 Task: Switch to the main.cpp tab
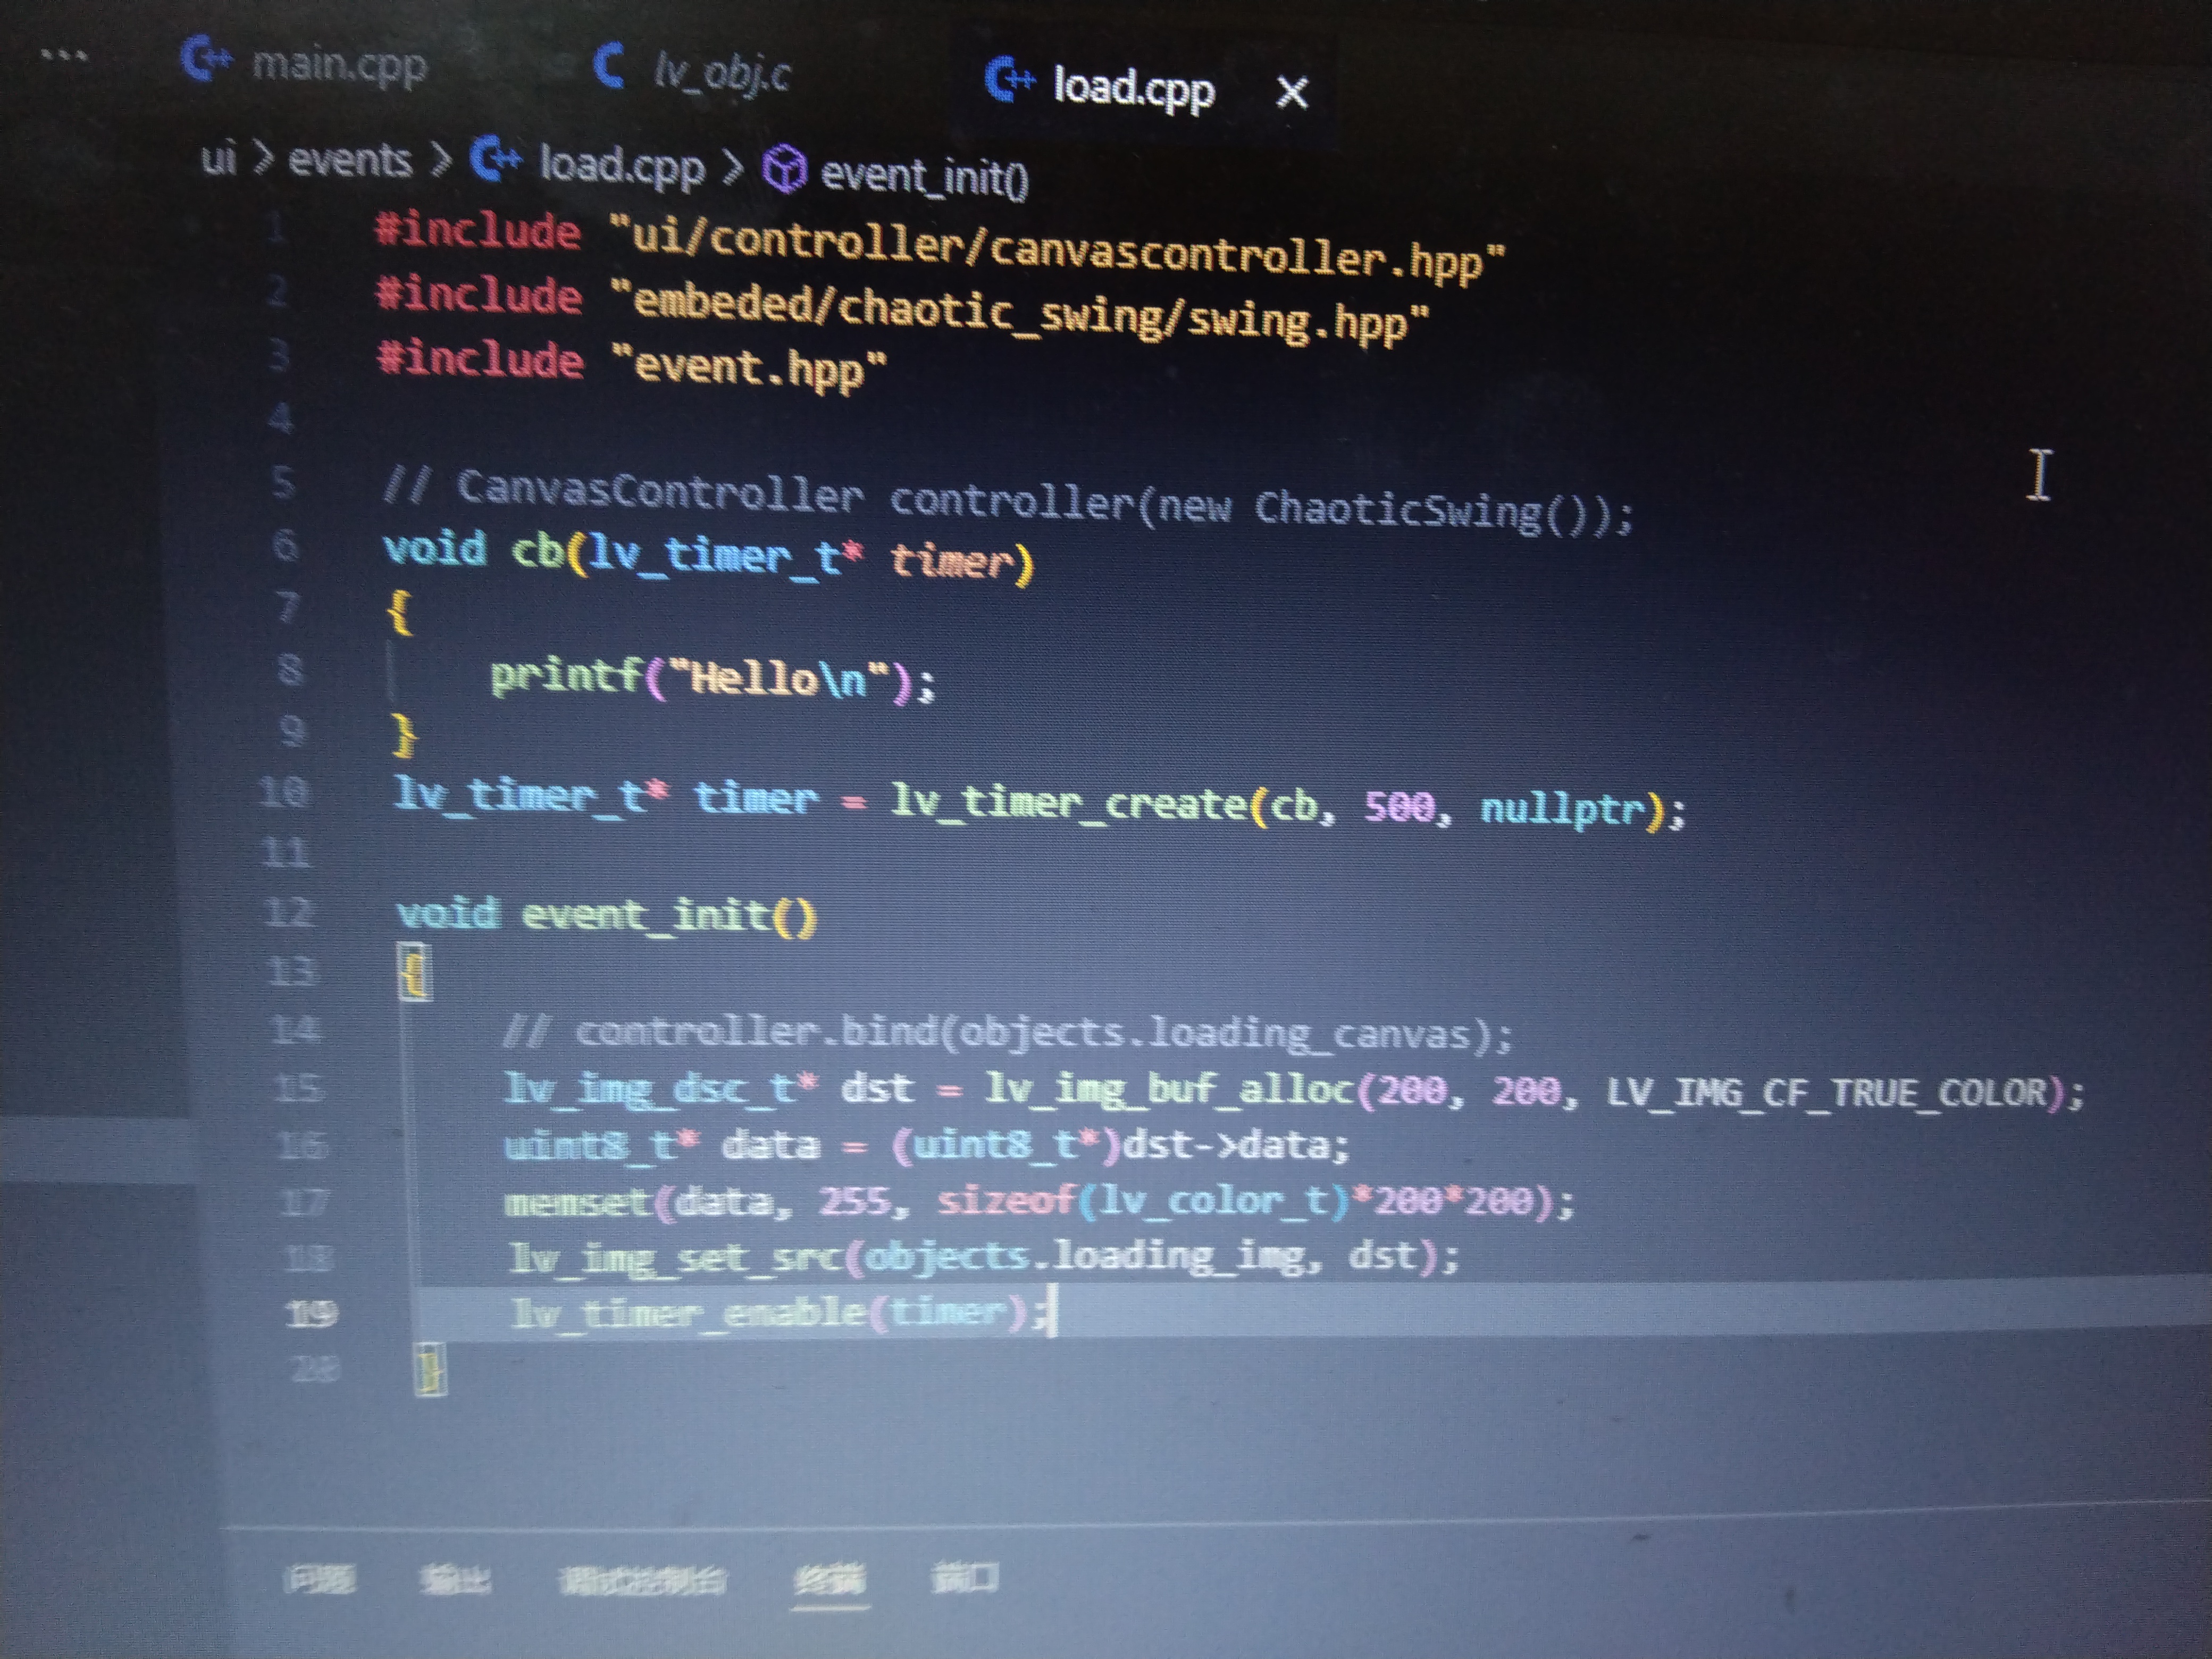point(338,65)
